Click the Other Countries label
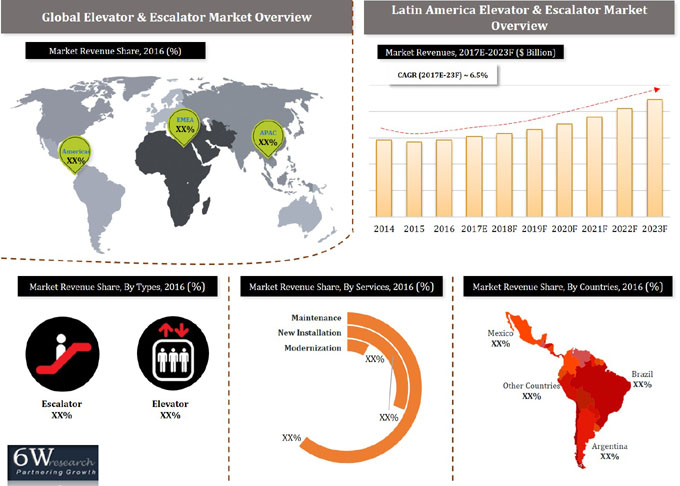The width and height of the screenshot is (680, 486). (x=531, y=385)
